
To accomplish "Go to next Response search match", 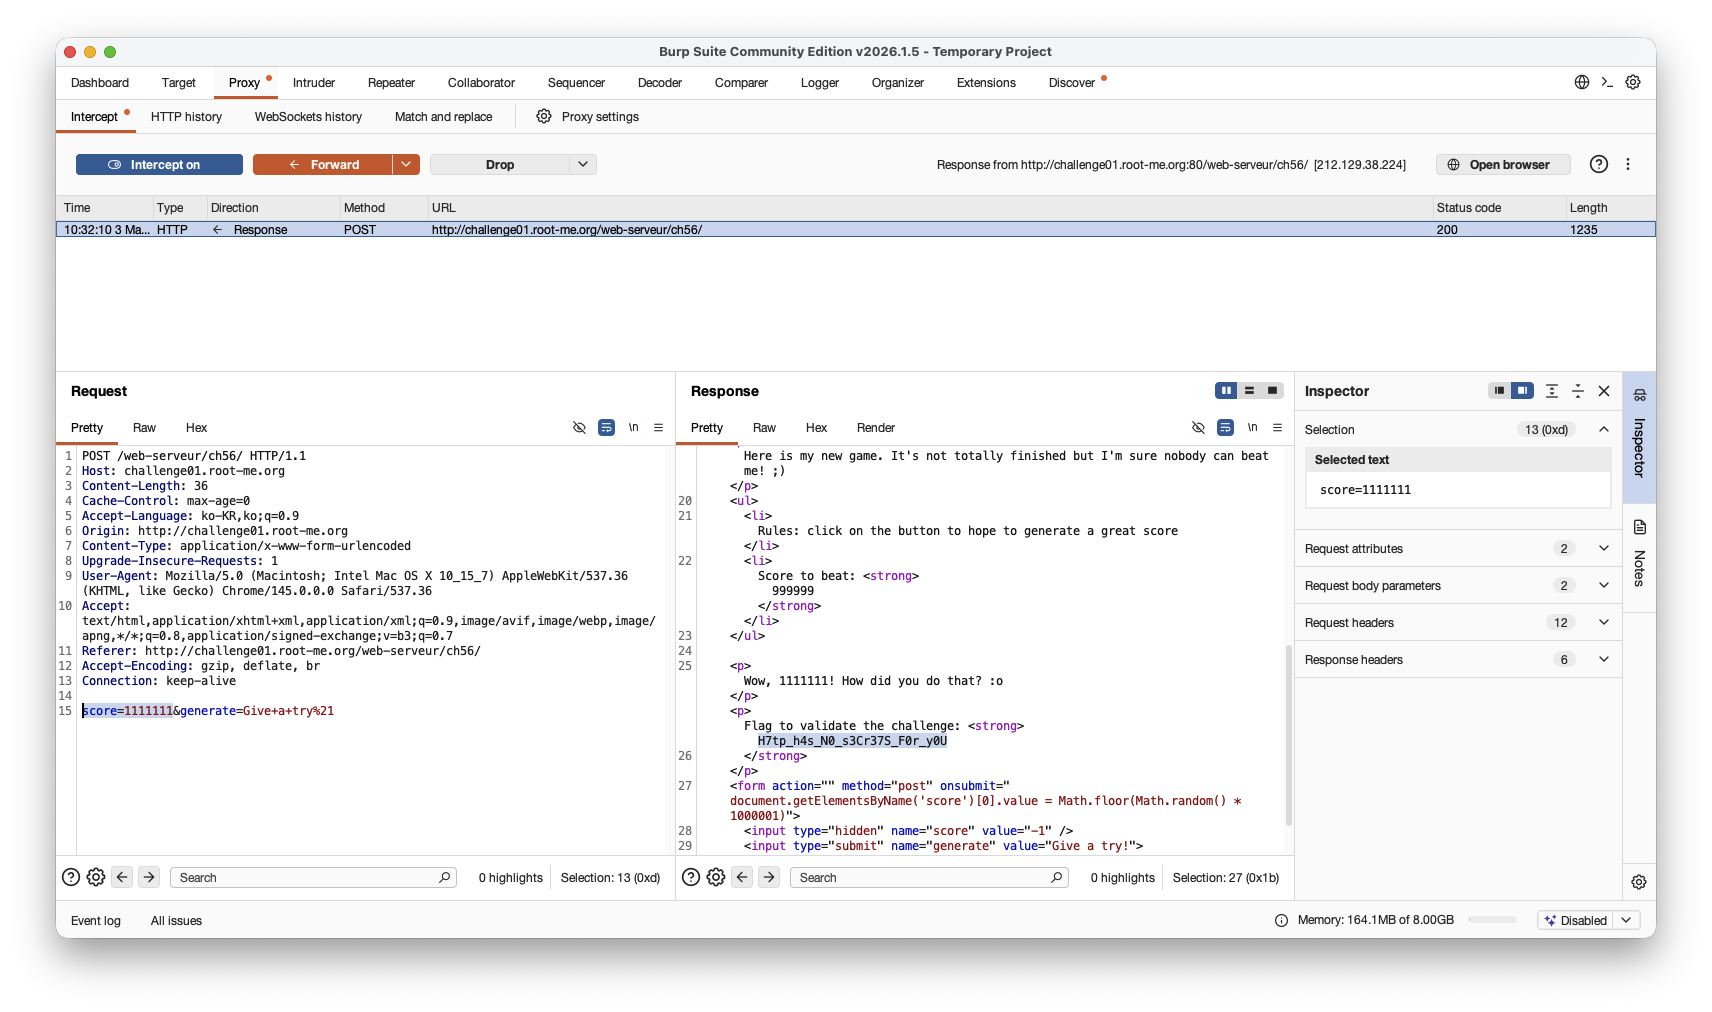I will coord(769,877).
